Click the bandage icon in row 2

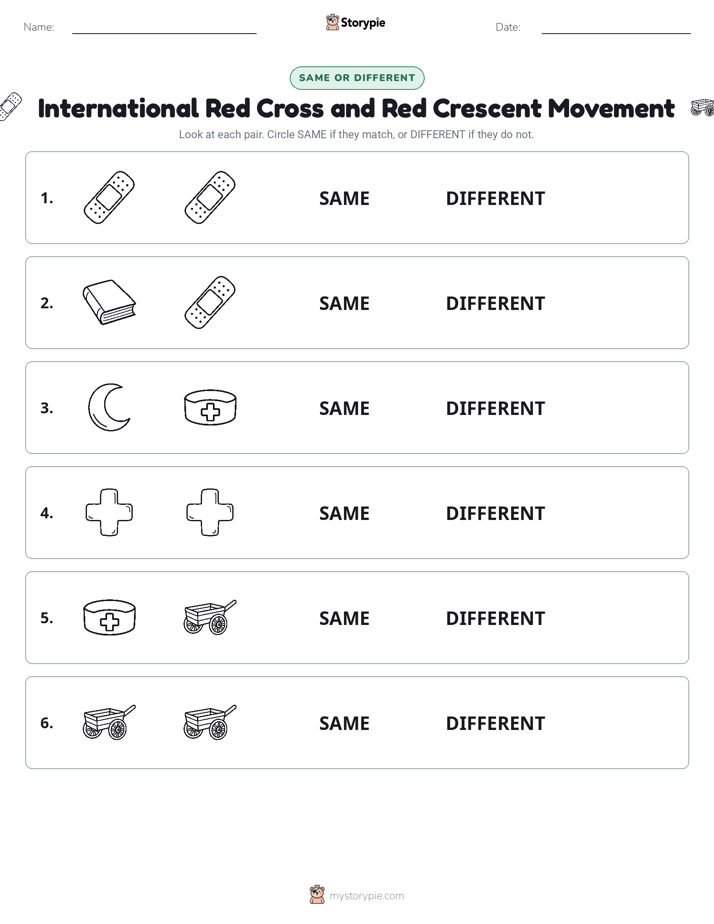(210, 302)
